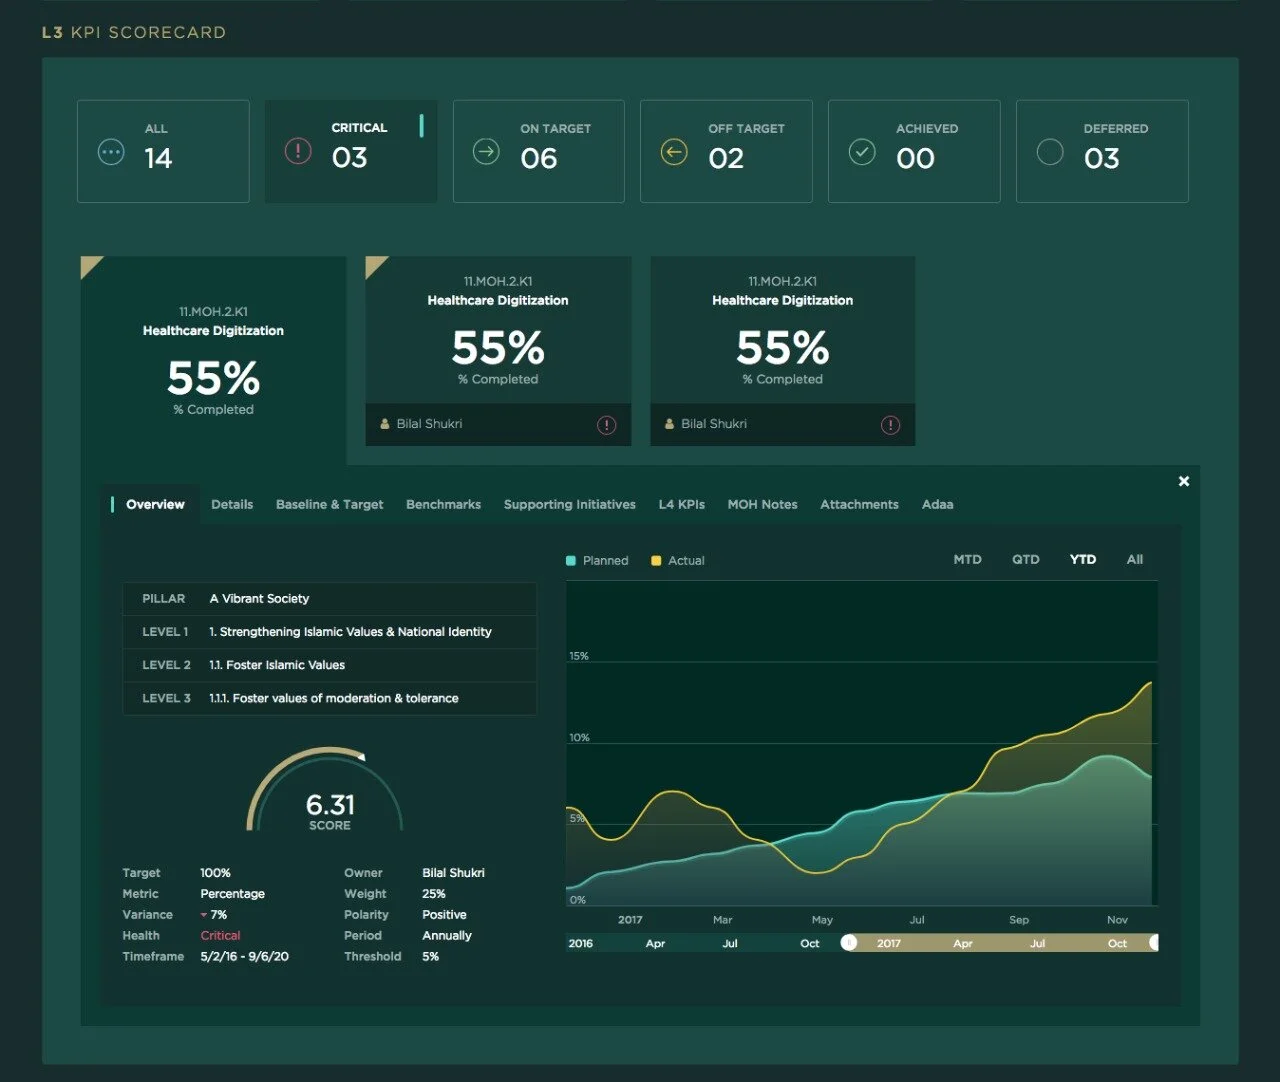Select the expanded first Healthcare Digitization card
Image resolution: width=1280 pixels, height=1082 pixels.
(213, 360)
